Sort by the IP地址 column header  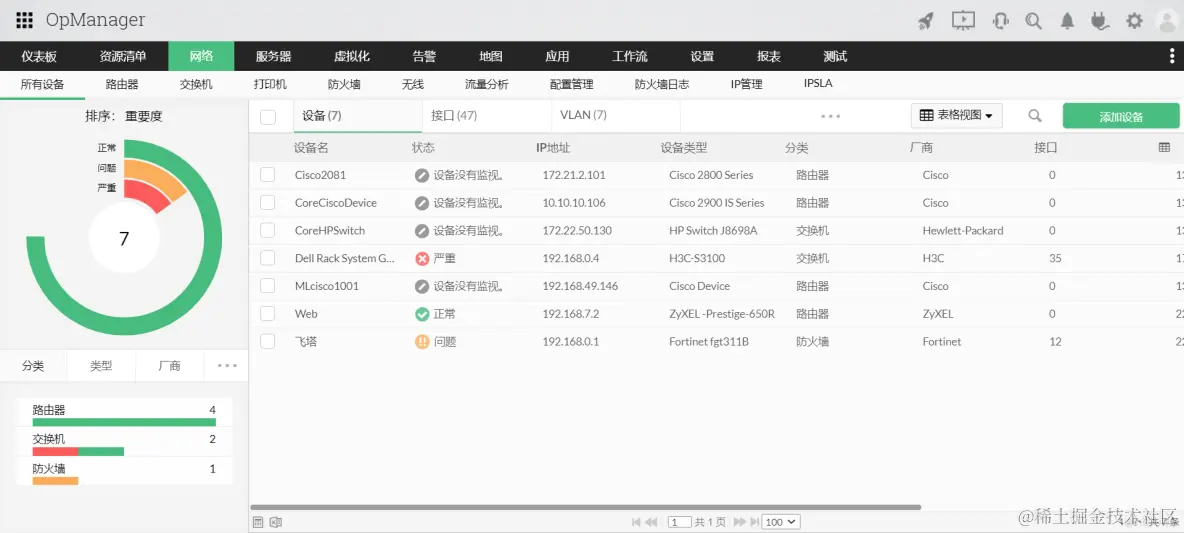click(x=553, y=148)
